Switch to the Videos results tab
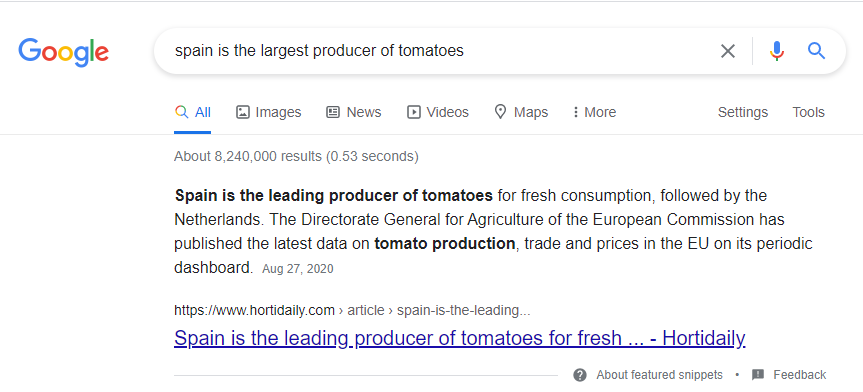This screenshot has height=392, width=863. (438, 112)
